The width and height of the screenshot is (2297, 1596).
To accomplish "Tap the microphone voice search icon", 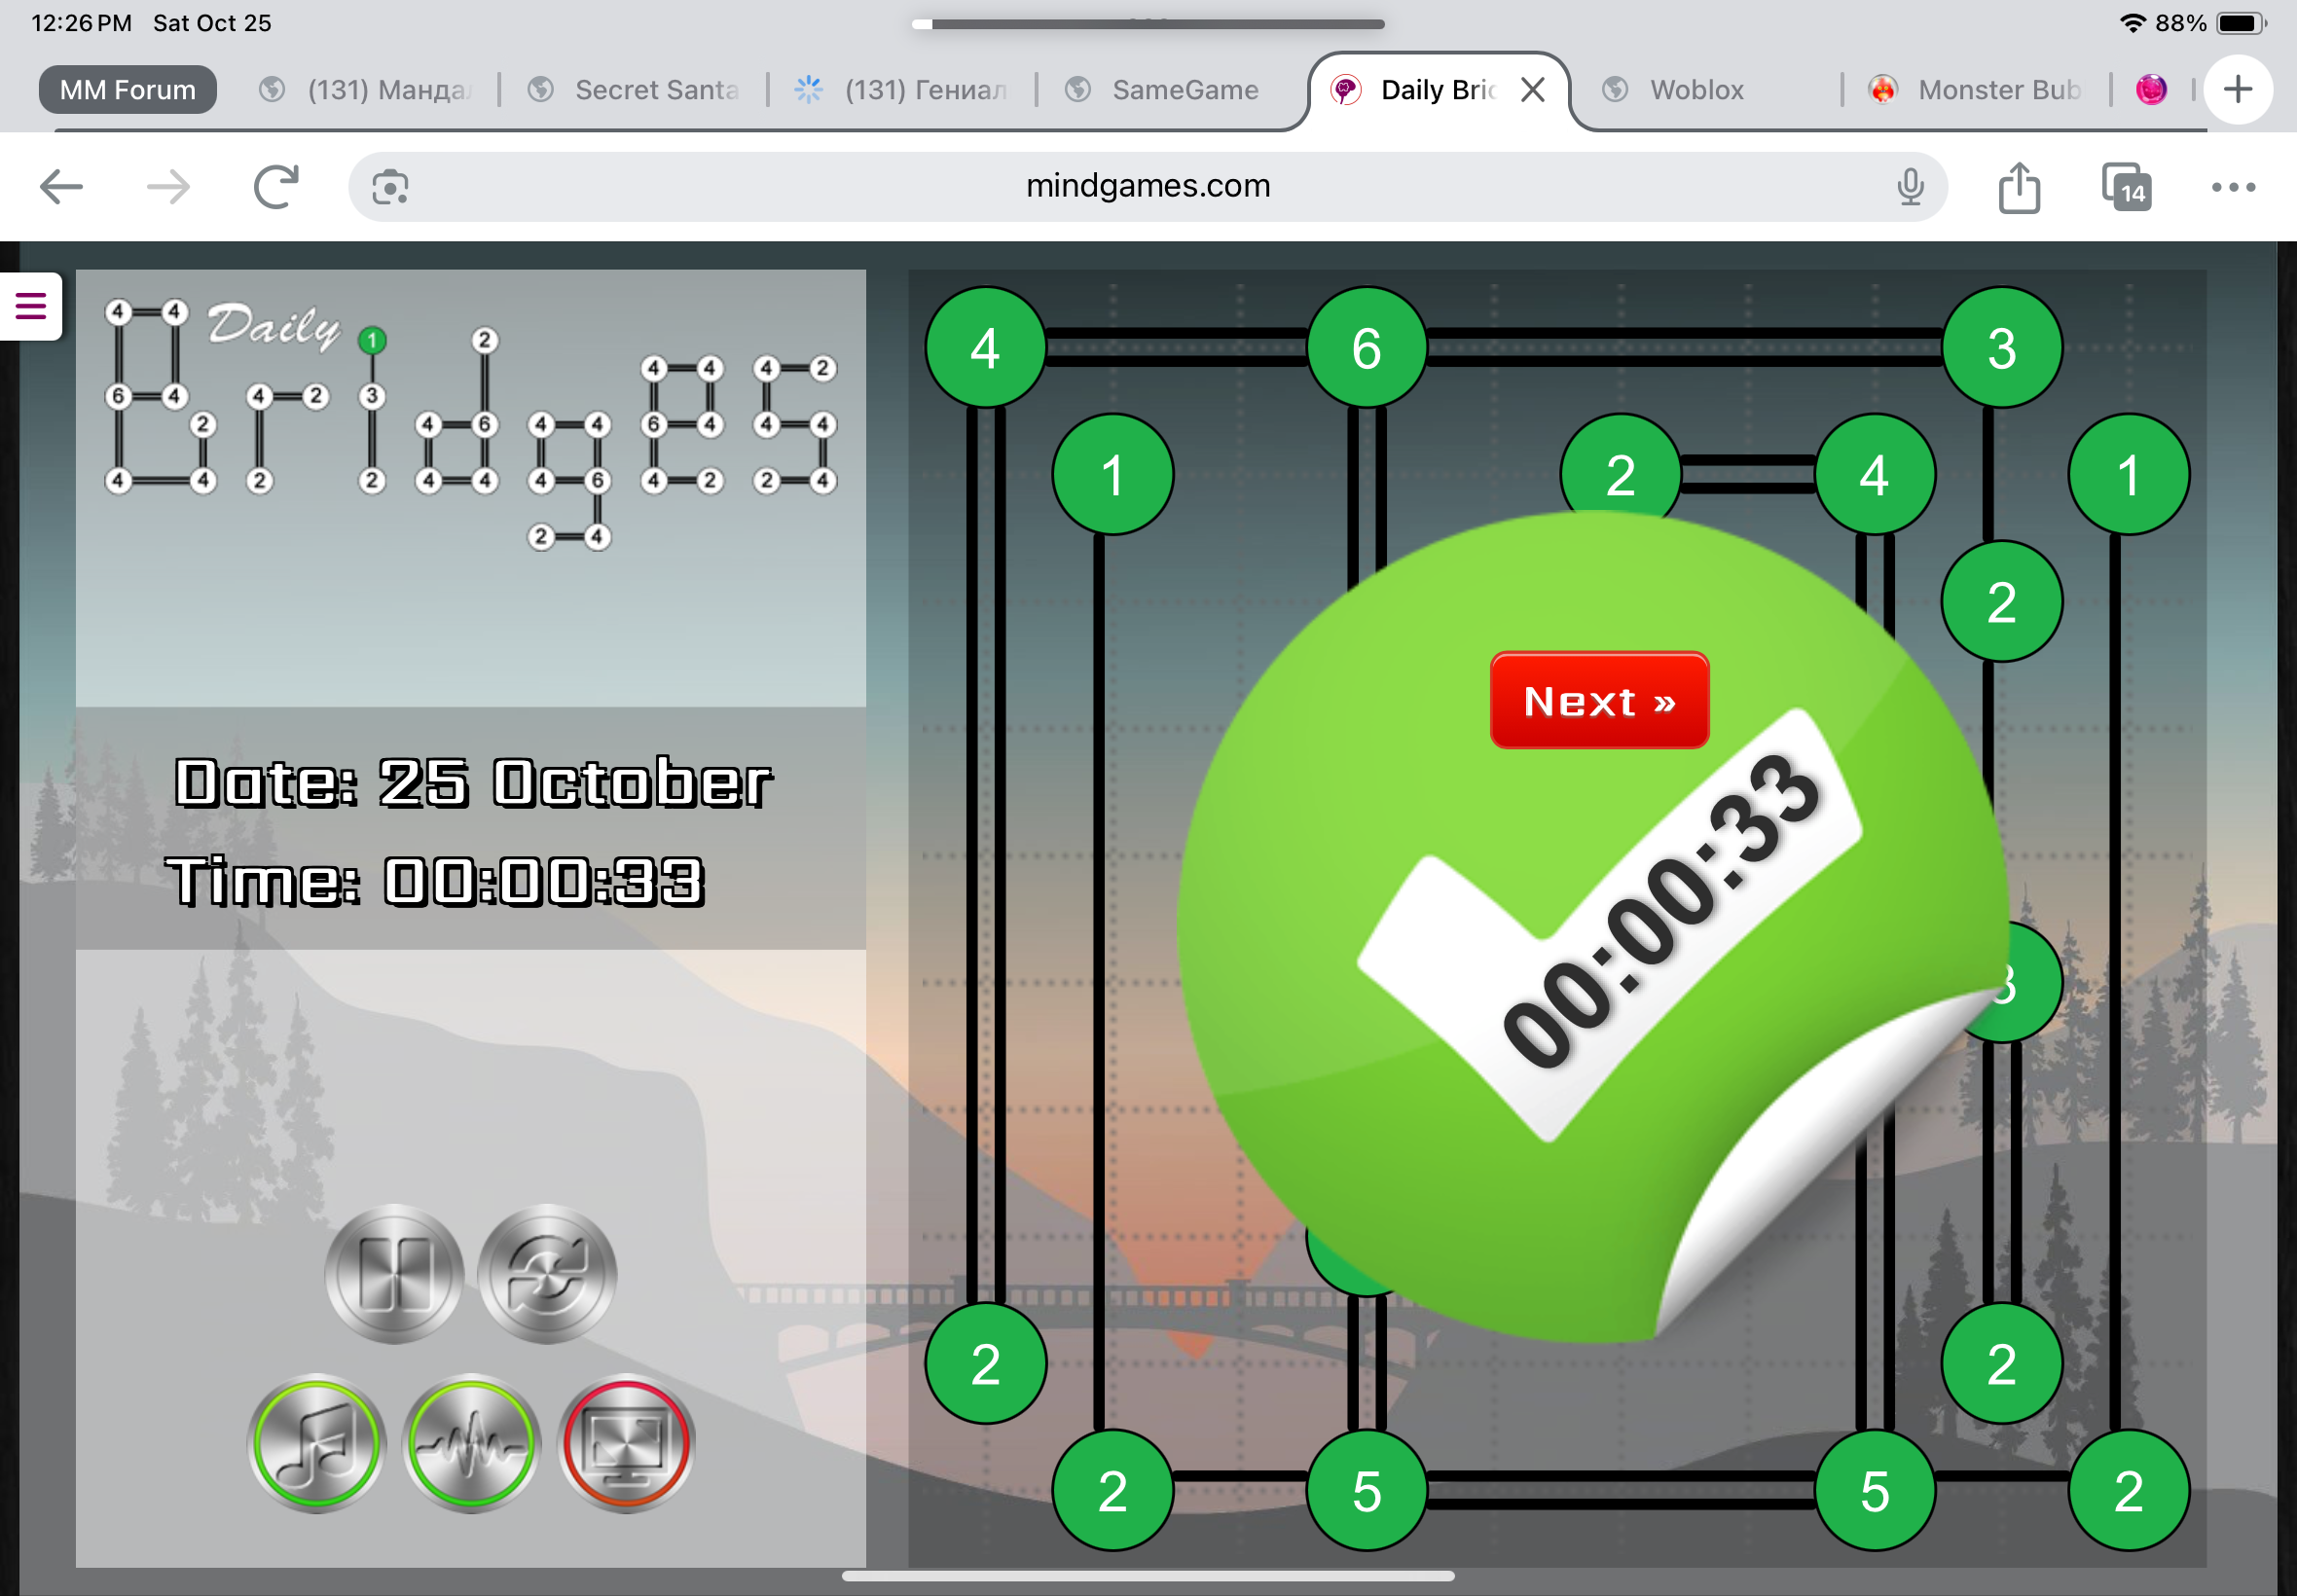I will pos(1910,187).
